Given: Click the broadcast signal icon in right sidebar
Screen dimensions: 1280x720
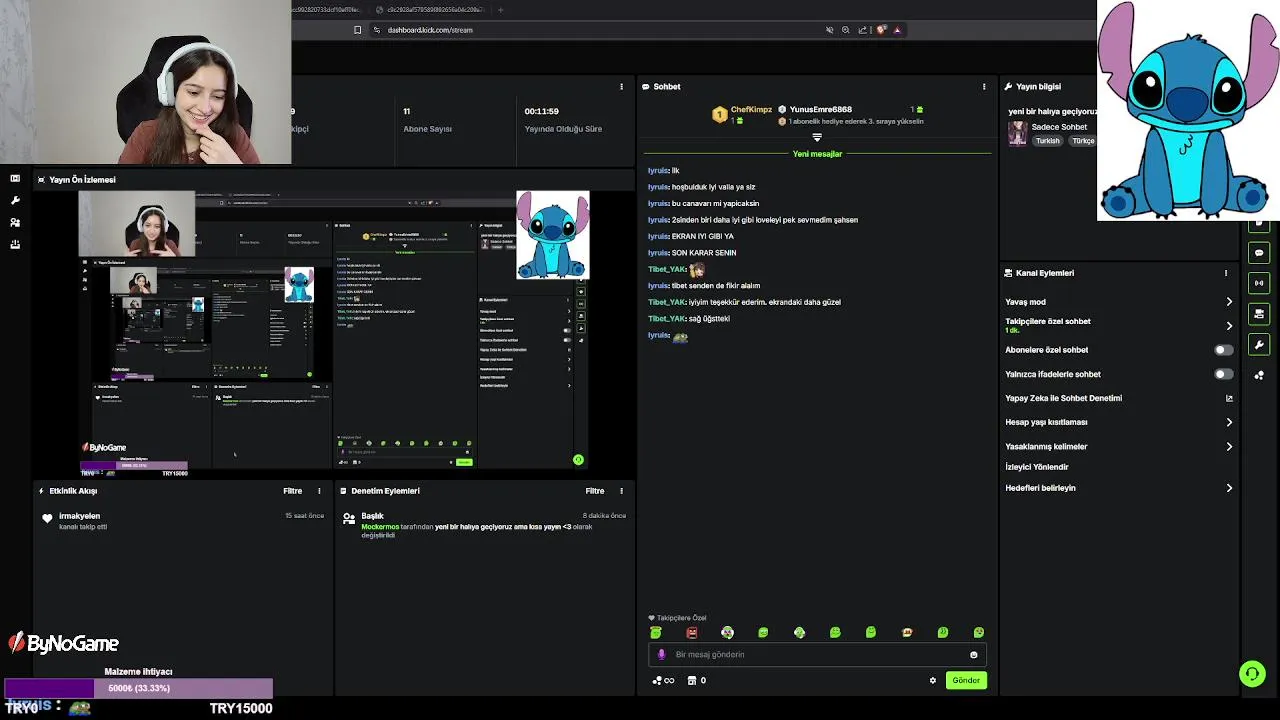Looking at the screenshot, I should click(x=1259, y=283).
